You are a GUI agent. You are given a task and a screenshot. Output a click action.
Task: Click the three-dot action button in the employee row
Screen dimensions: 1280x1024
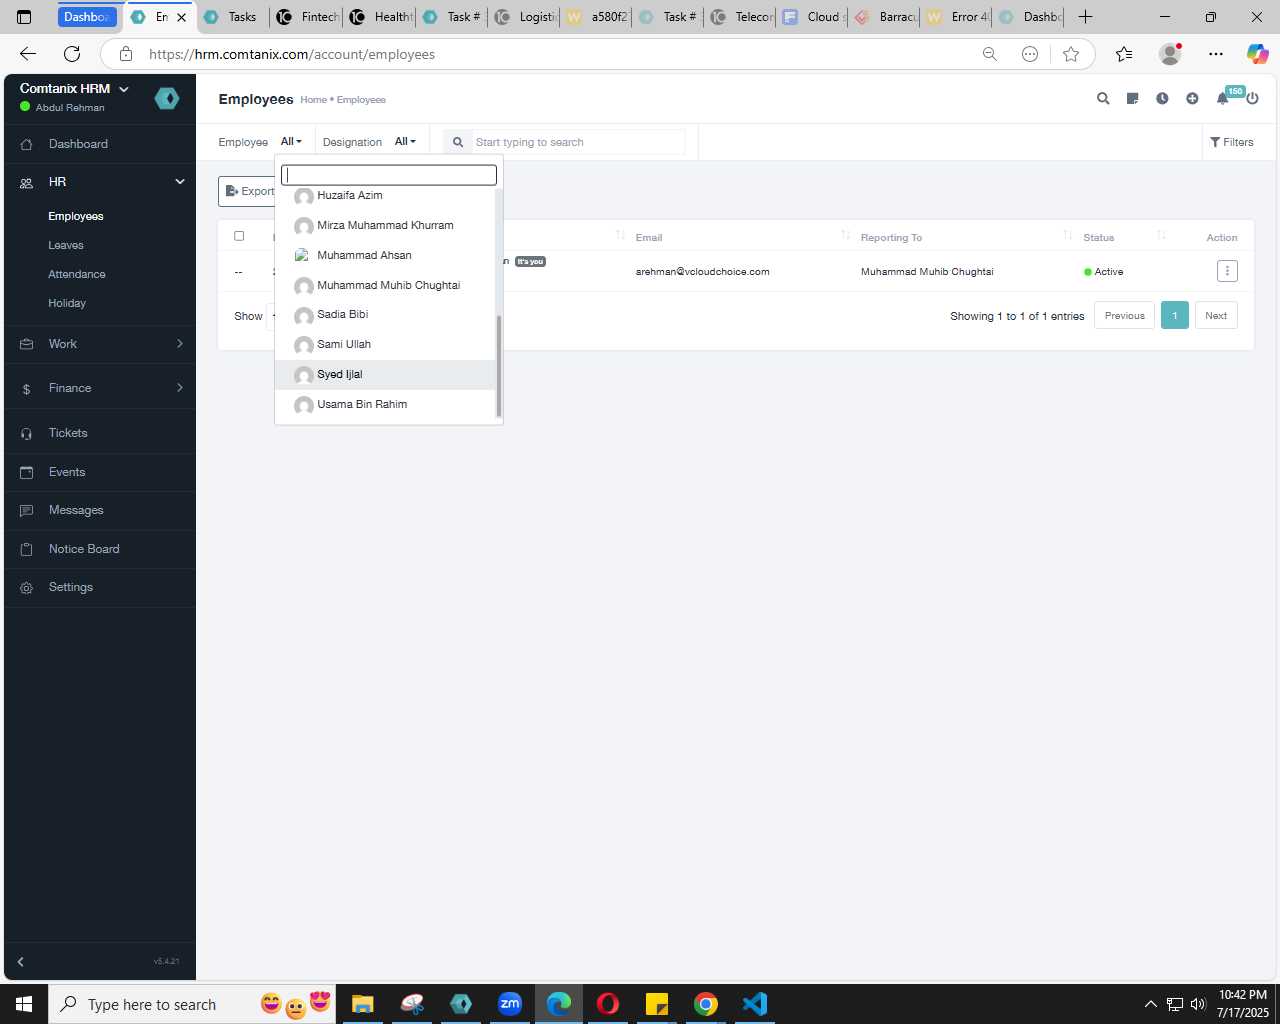pos(1227,271)
